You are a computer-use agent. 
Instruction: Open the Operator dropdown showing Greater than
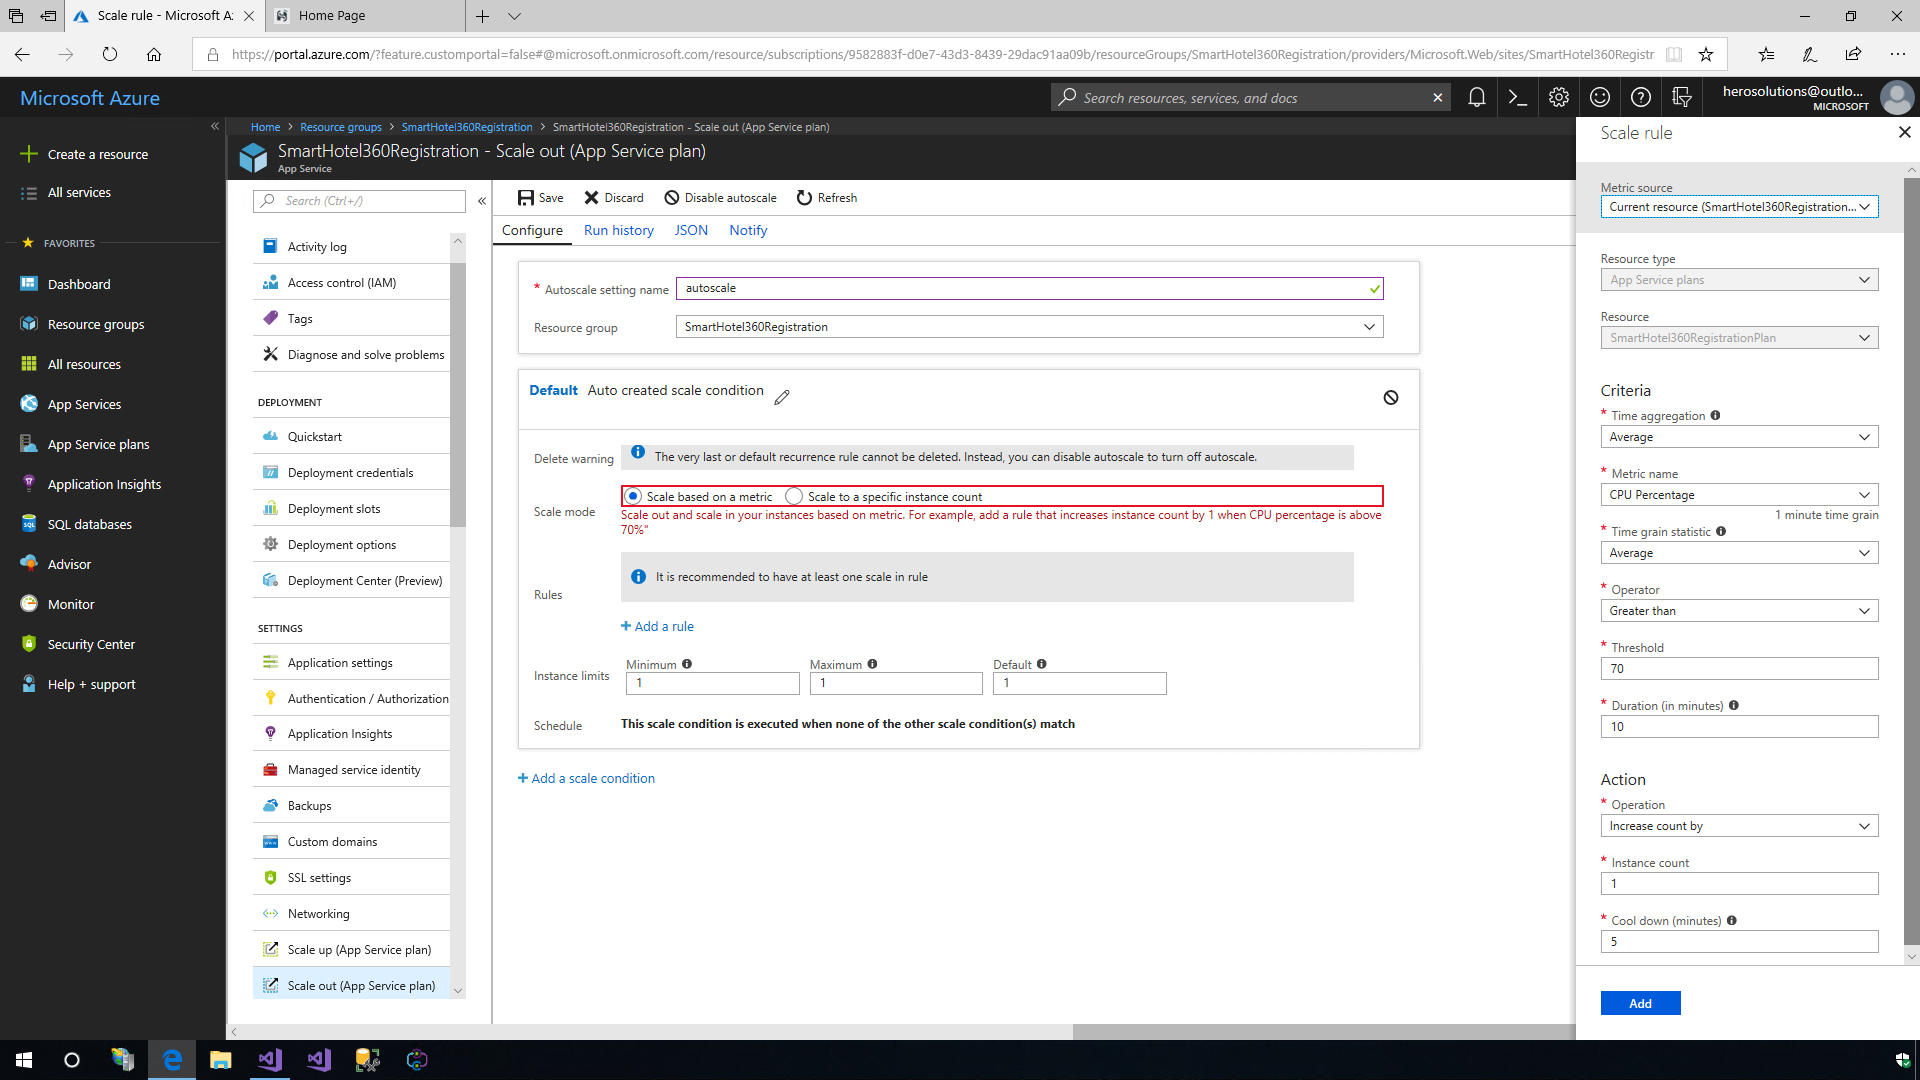1738,611
